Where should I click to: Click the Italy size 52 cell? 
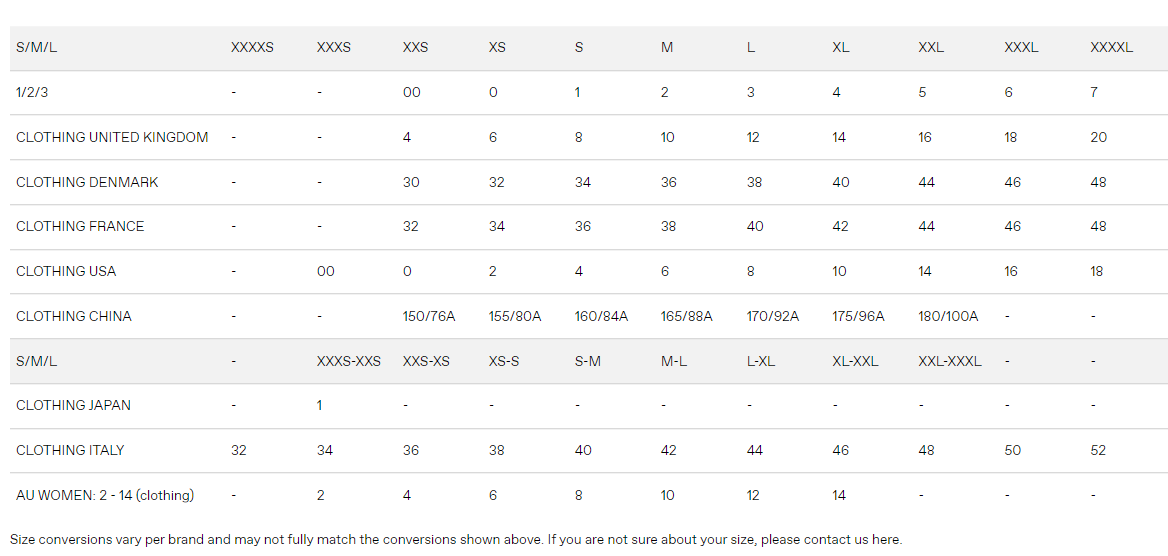tap(1098, 451)
